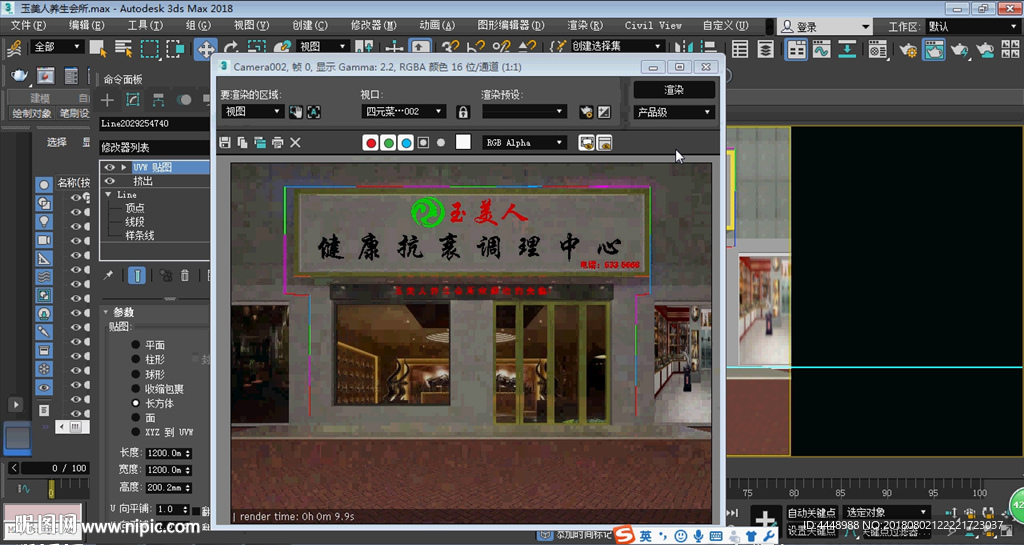
Task: Click the remove modifier trash icon
Action: click(x=186, y=275)
